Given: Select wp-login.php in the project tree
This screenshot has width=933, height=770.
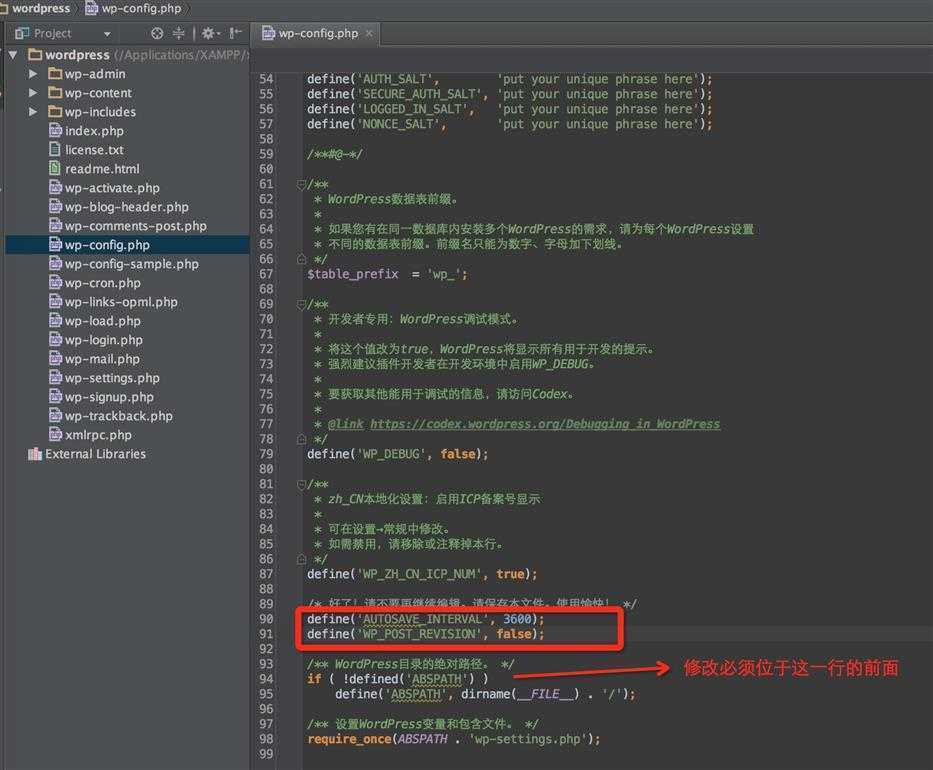Looking at the screenshot, I should [104, 340].
